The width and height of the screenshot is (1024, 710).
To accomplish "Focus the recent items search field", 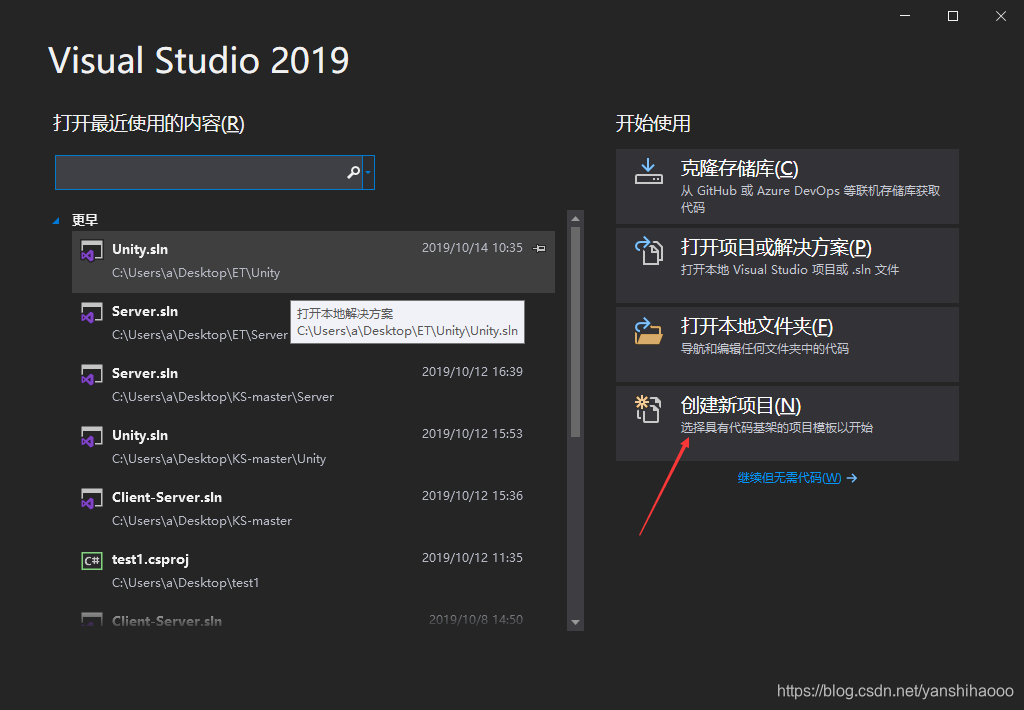I will (209, 172).
